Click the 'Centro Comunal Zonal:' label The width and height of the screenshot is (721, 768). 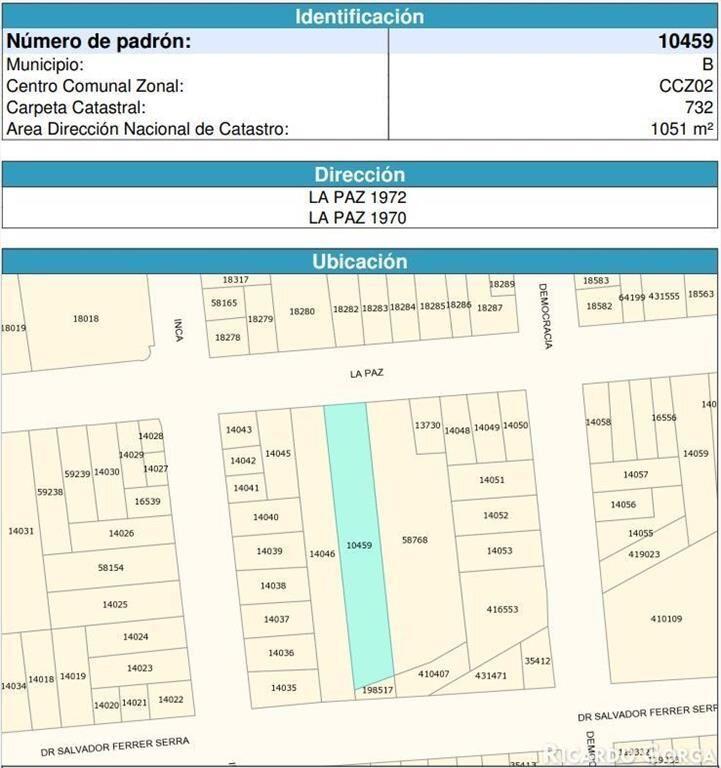(95, 86)
